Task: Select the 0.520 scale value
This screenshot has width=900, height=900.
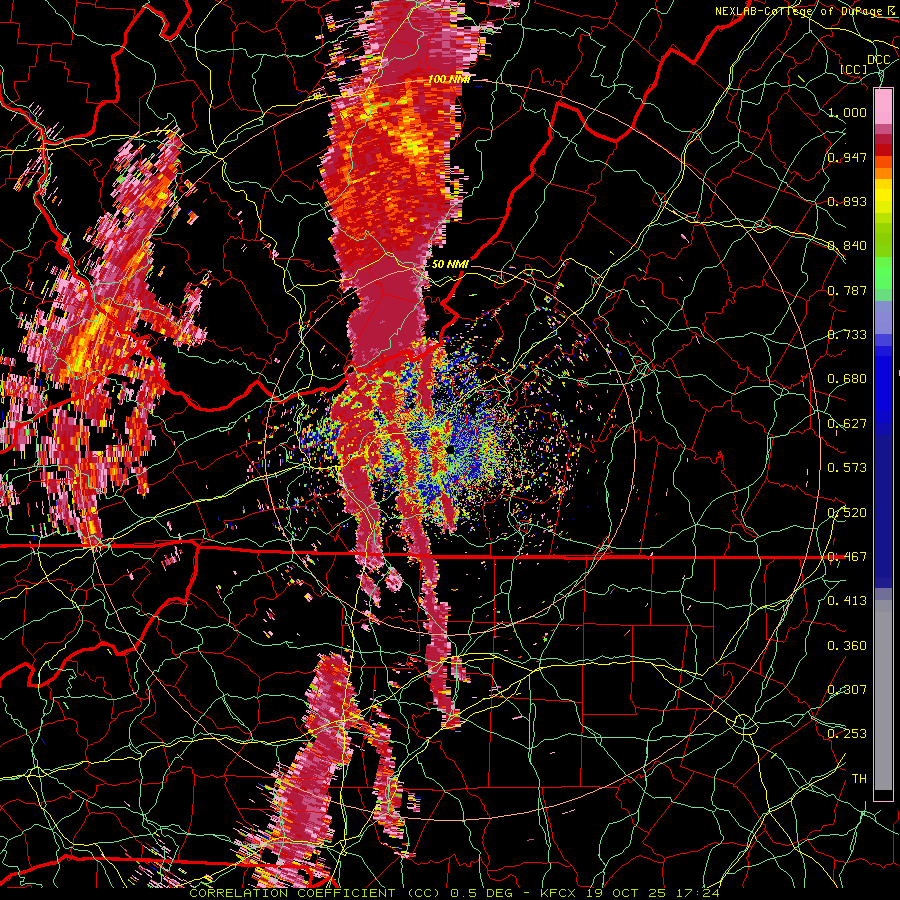Action: pos(847,513)
